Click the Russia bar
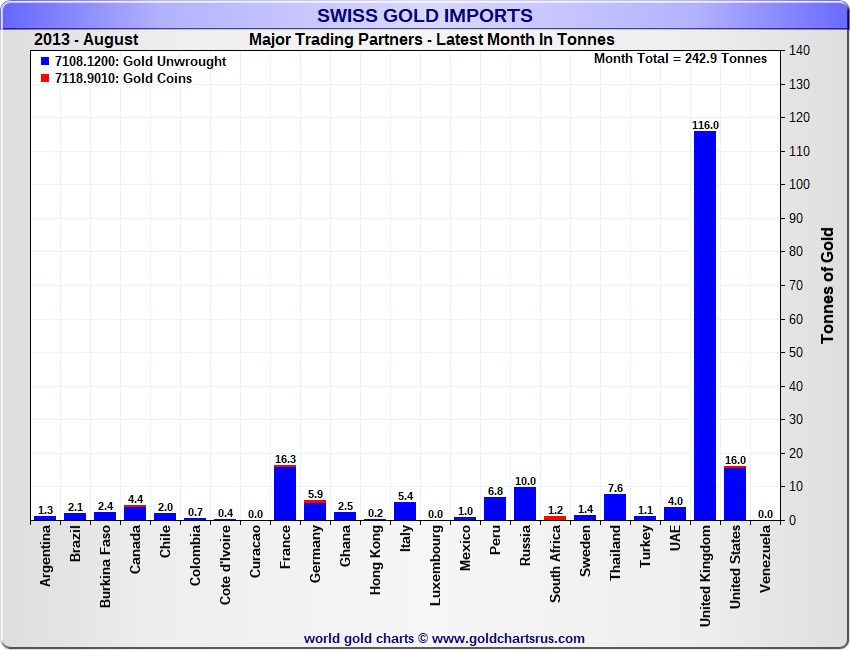The width and height of the screenshot is (850, 650). [525, 504]
